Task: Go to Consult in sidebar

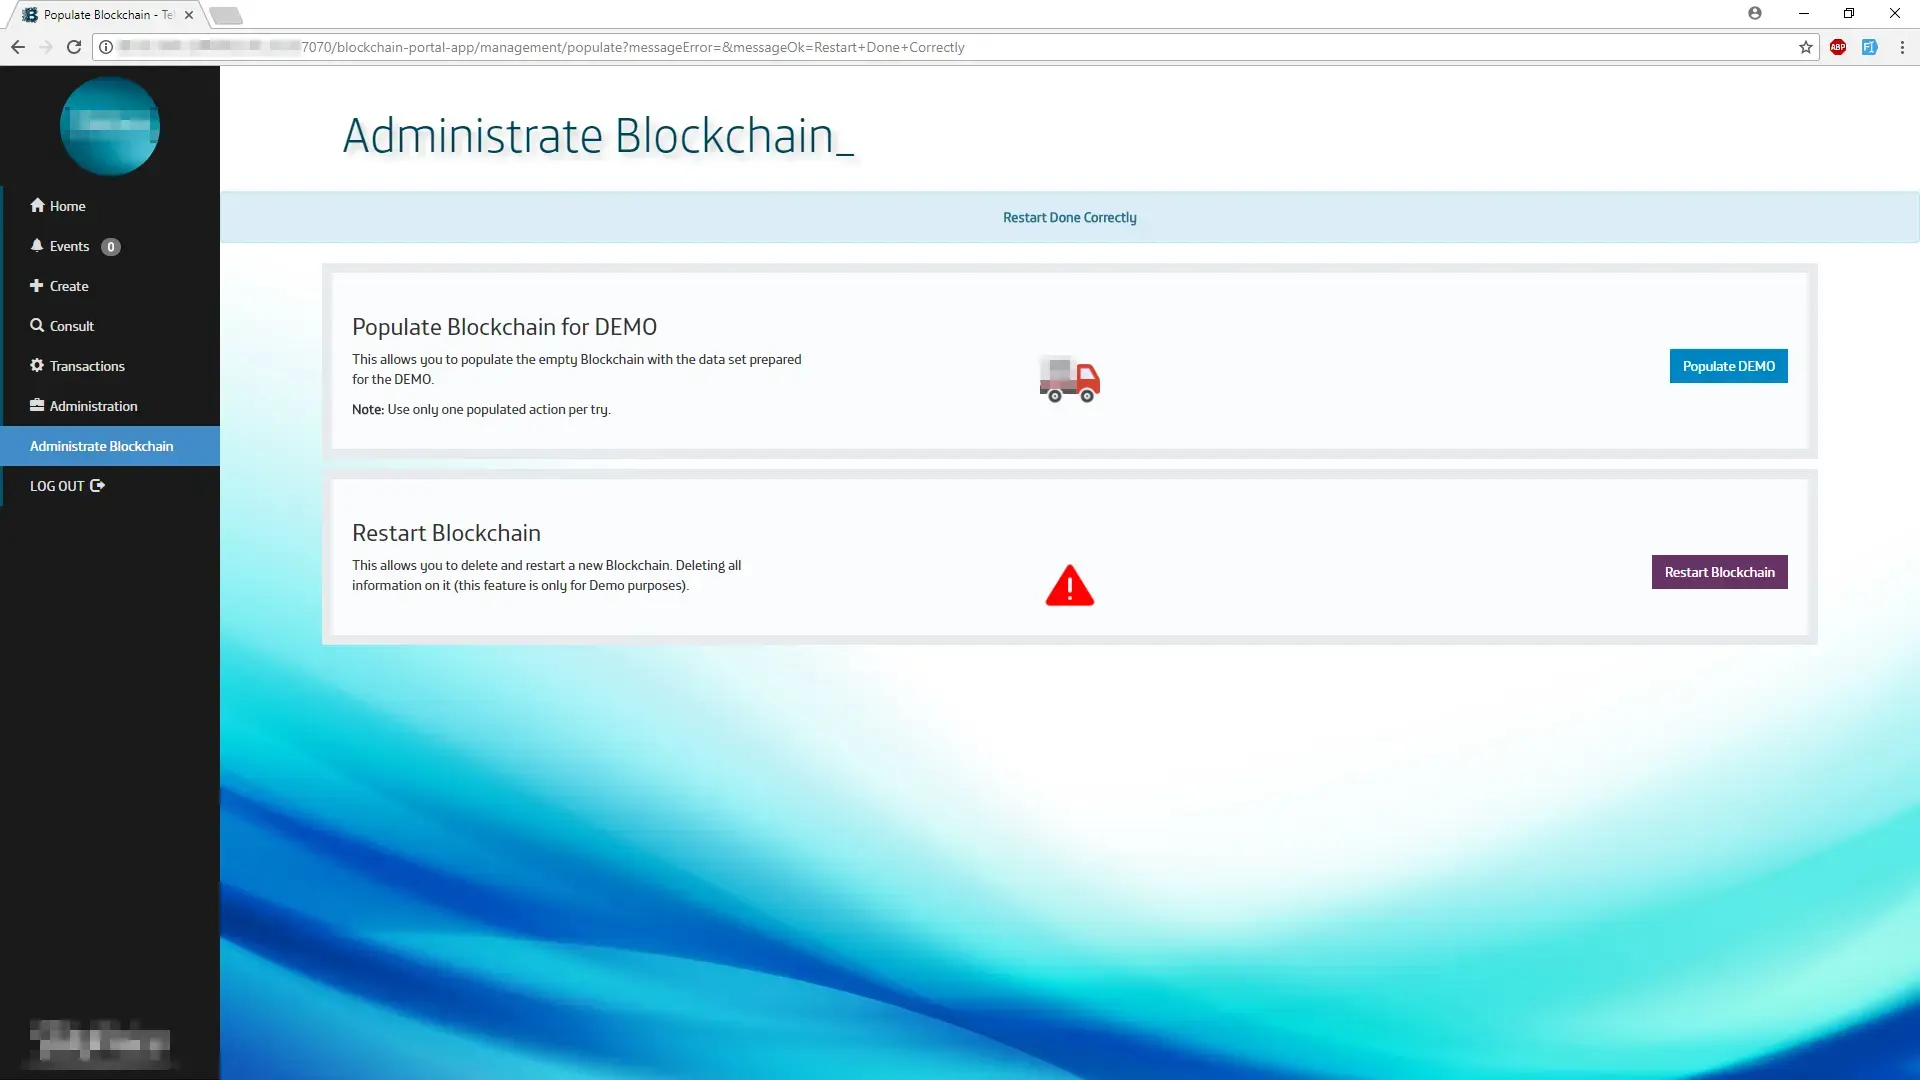Action: coord(71,326)
